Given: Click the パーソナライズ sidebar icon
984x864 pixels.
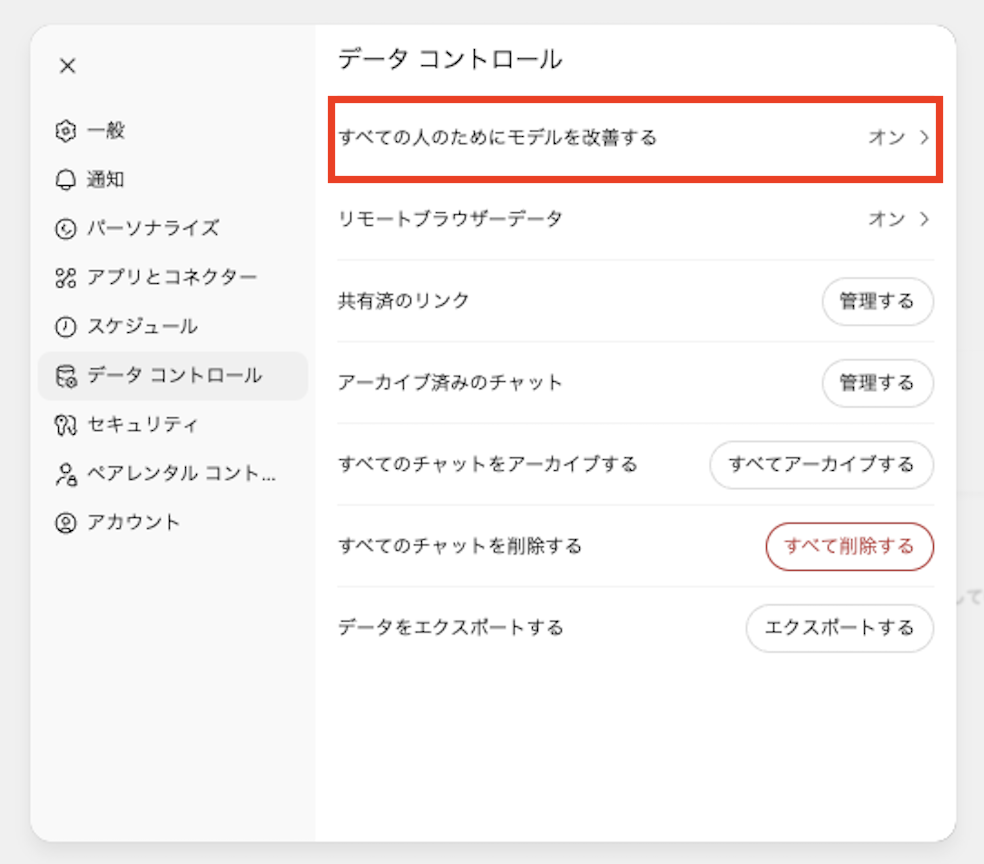Looking at the screenshot, I should (x=66, y=229).
